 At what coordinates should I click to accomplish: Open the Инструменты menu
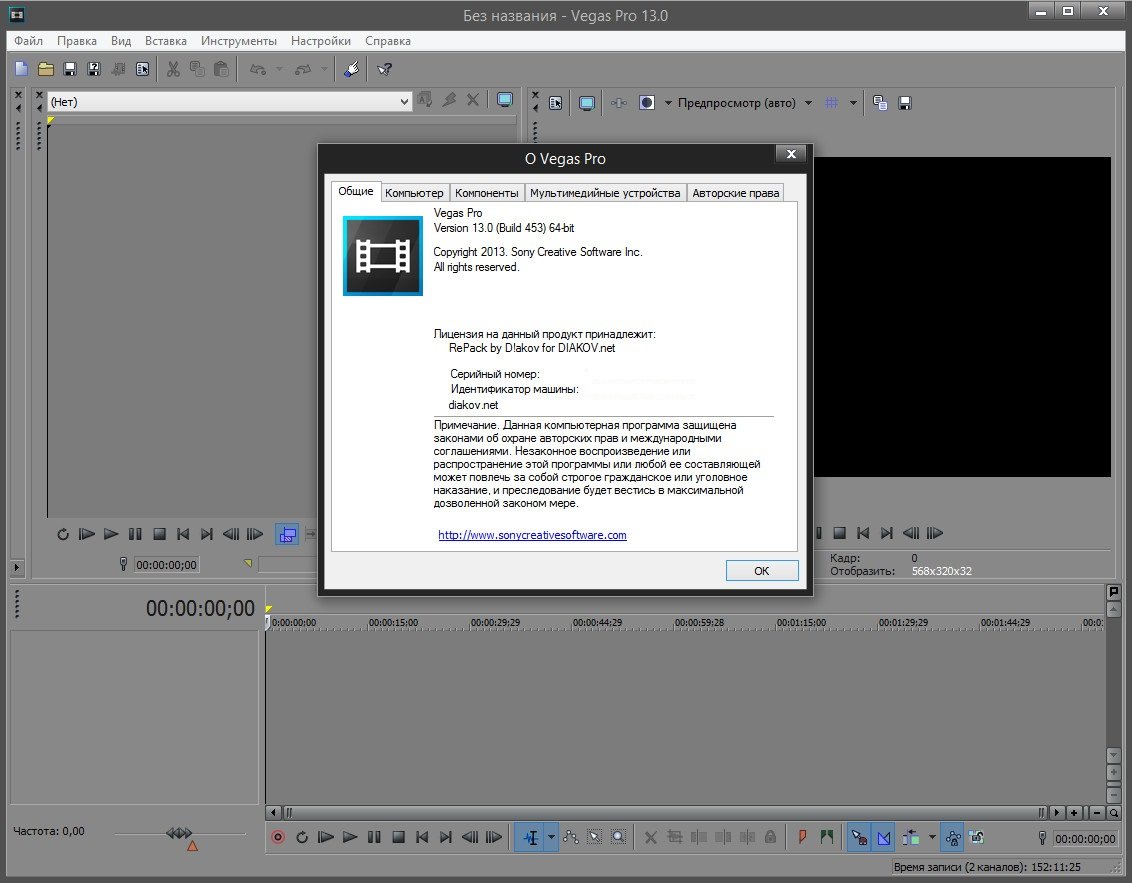[238, 41]
